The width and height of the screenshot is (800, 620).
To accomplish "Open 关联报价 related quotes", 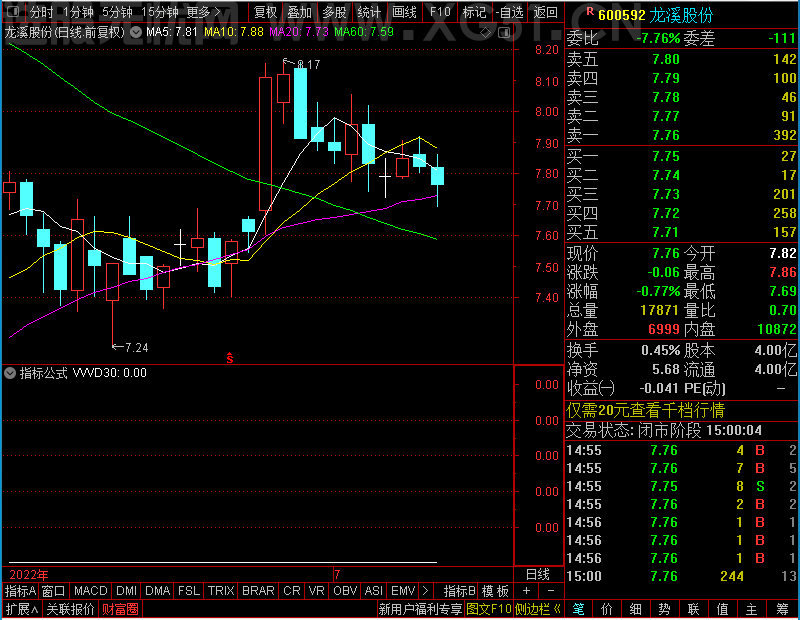I will 70,609.
